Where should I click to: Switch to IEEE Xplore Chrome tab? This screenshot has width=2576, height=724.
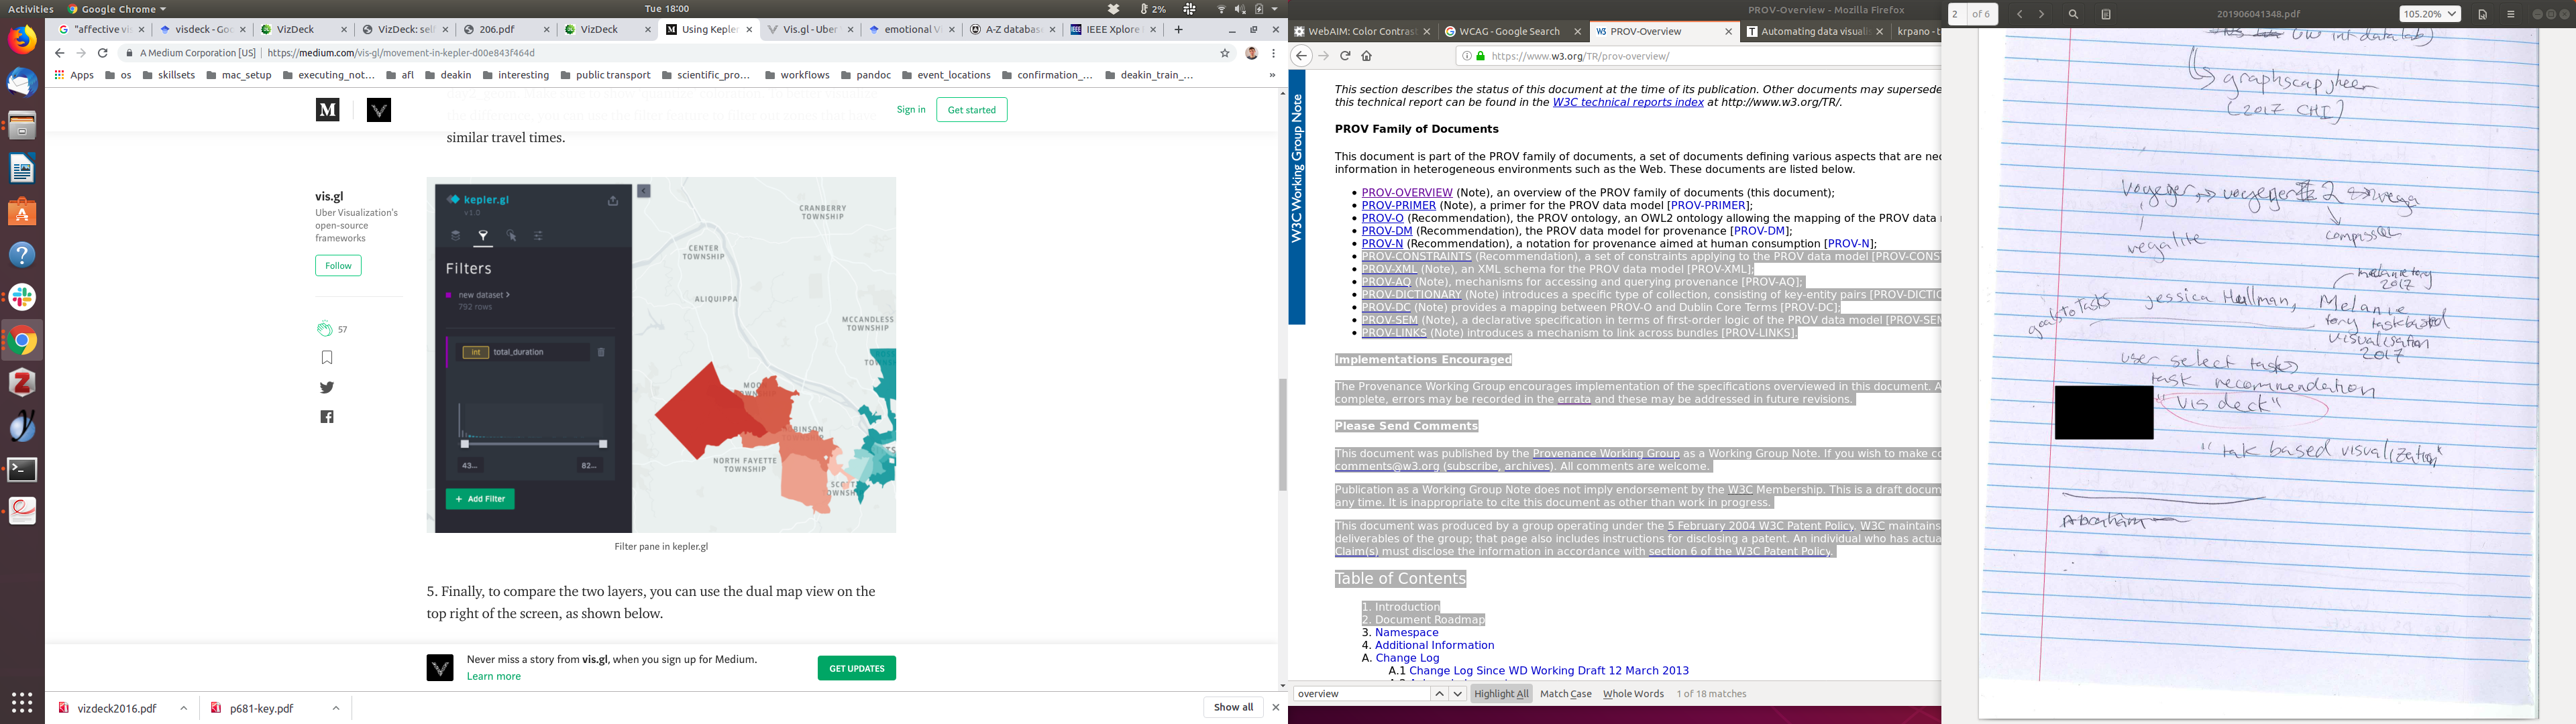pyautogui.click(x=1112, y=30)
